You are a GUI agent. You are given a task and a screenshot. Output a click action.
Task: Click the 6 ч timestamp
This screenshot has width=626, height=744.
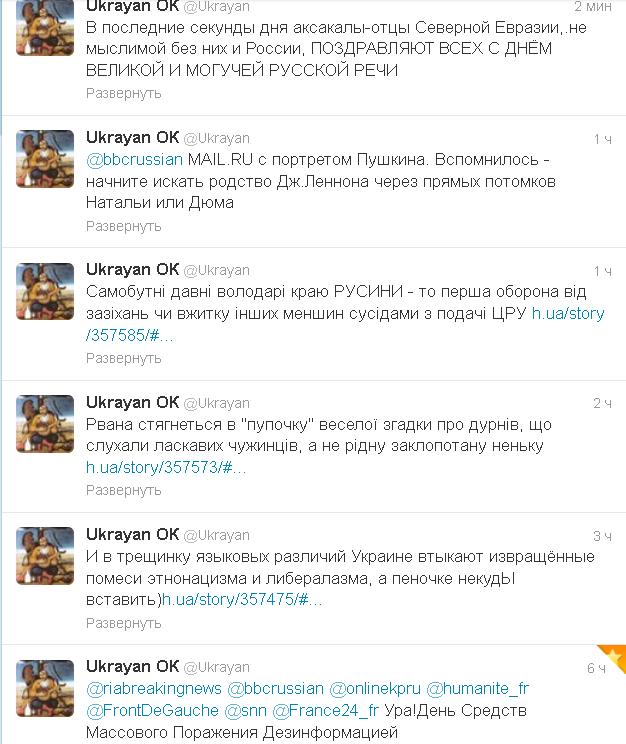(x=596, y=669)
